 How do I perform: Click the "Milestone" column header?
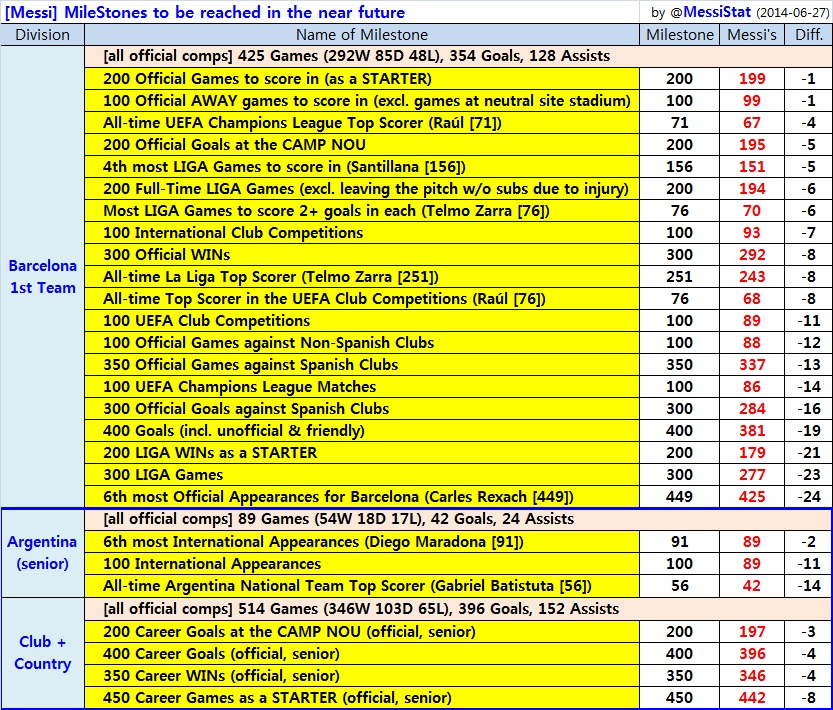click(679, 35)
